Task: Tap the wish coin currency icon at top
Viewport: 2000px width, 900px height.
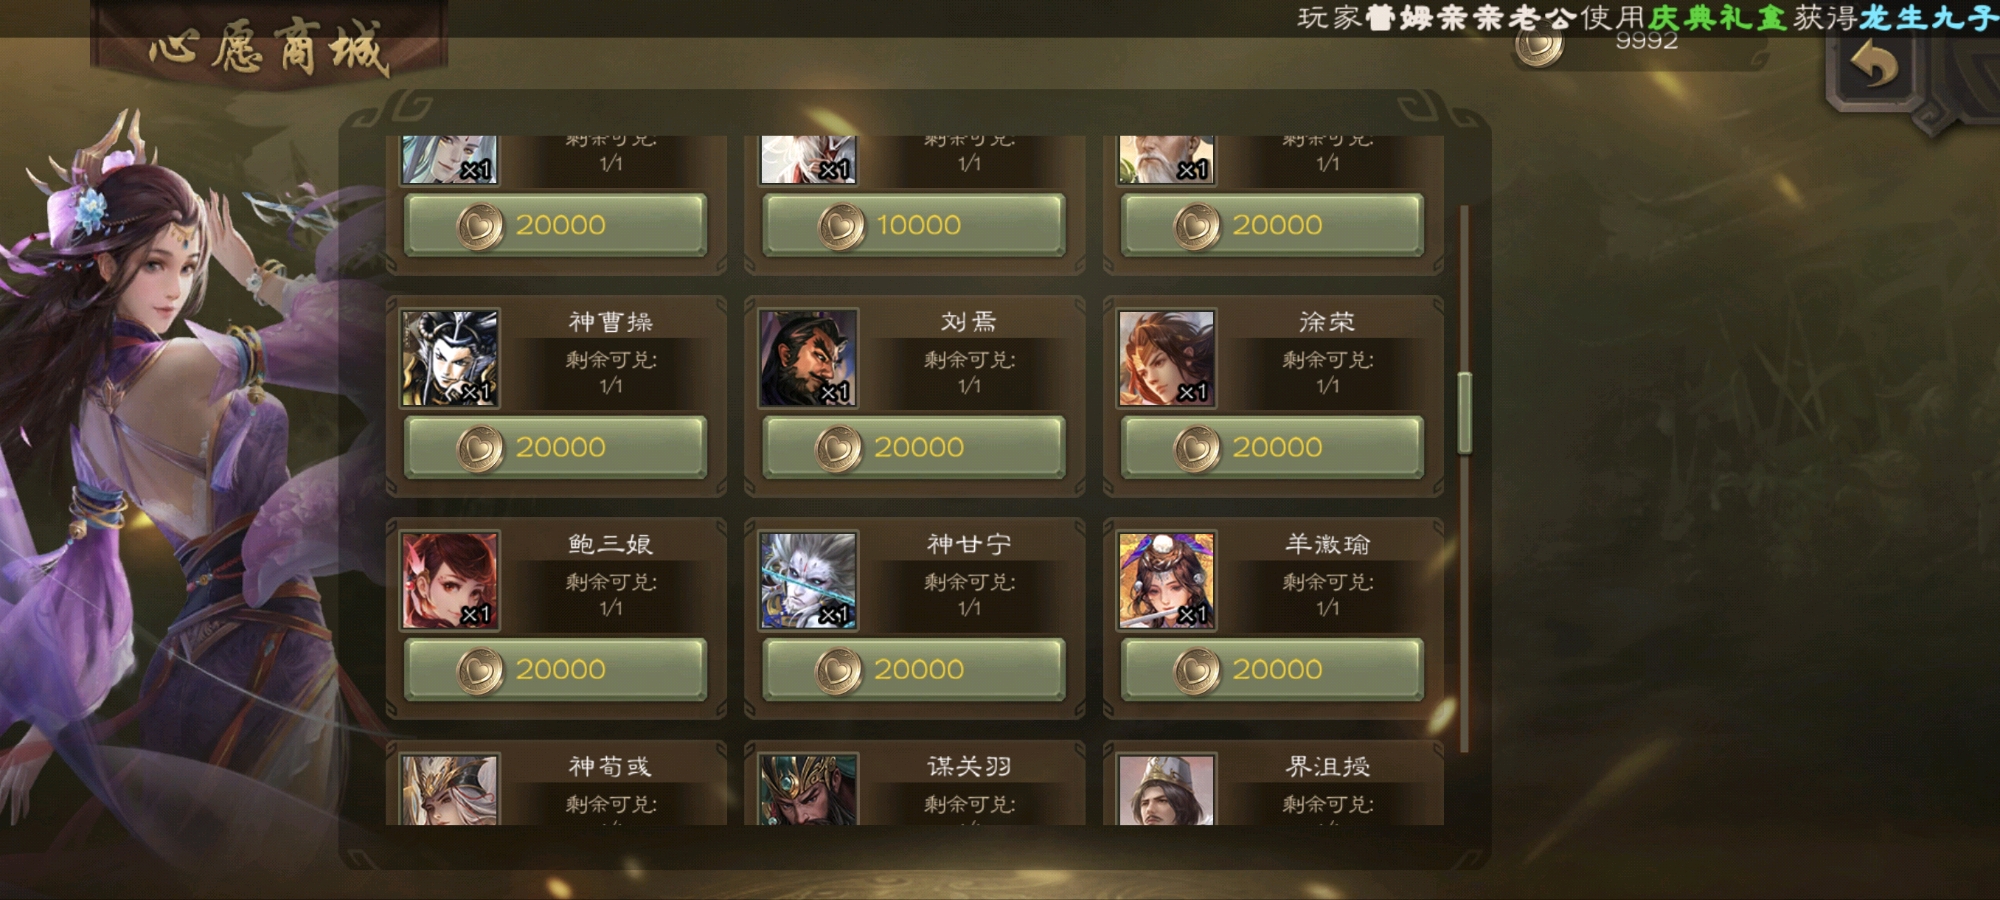Action: [x=1539, y=46]
